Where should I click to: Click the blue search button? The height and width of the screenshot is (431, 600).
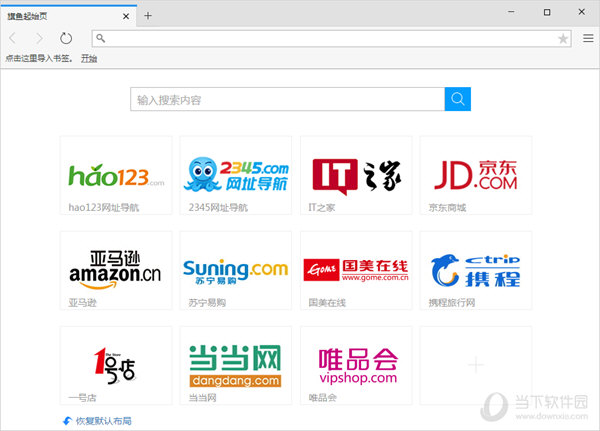(458, 99)
